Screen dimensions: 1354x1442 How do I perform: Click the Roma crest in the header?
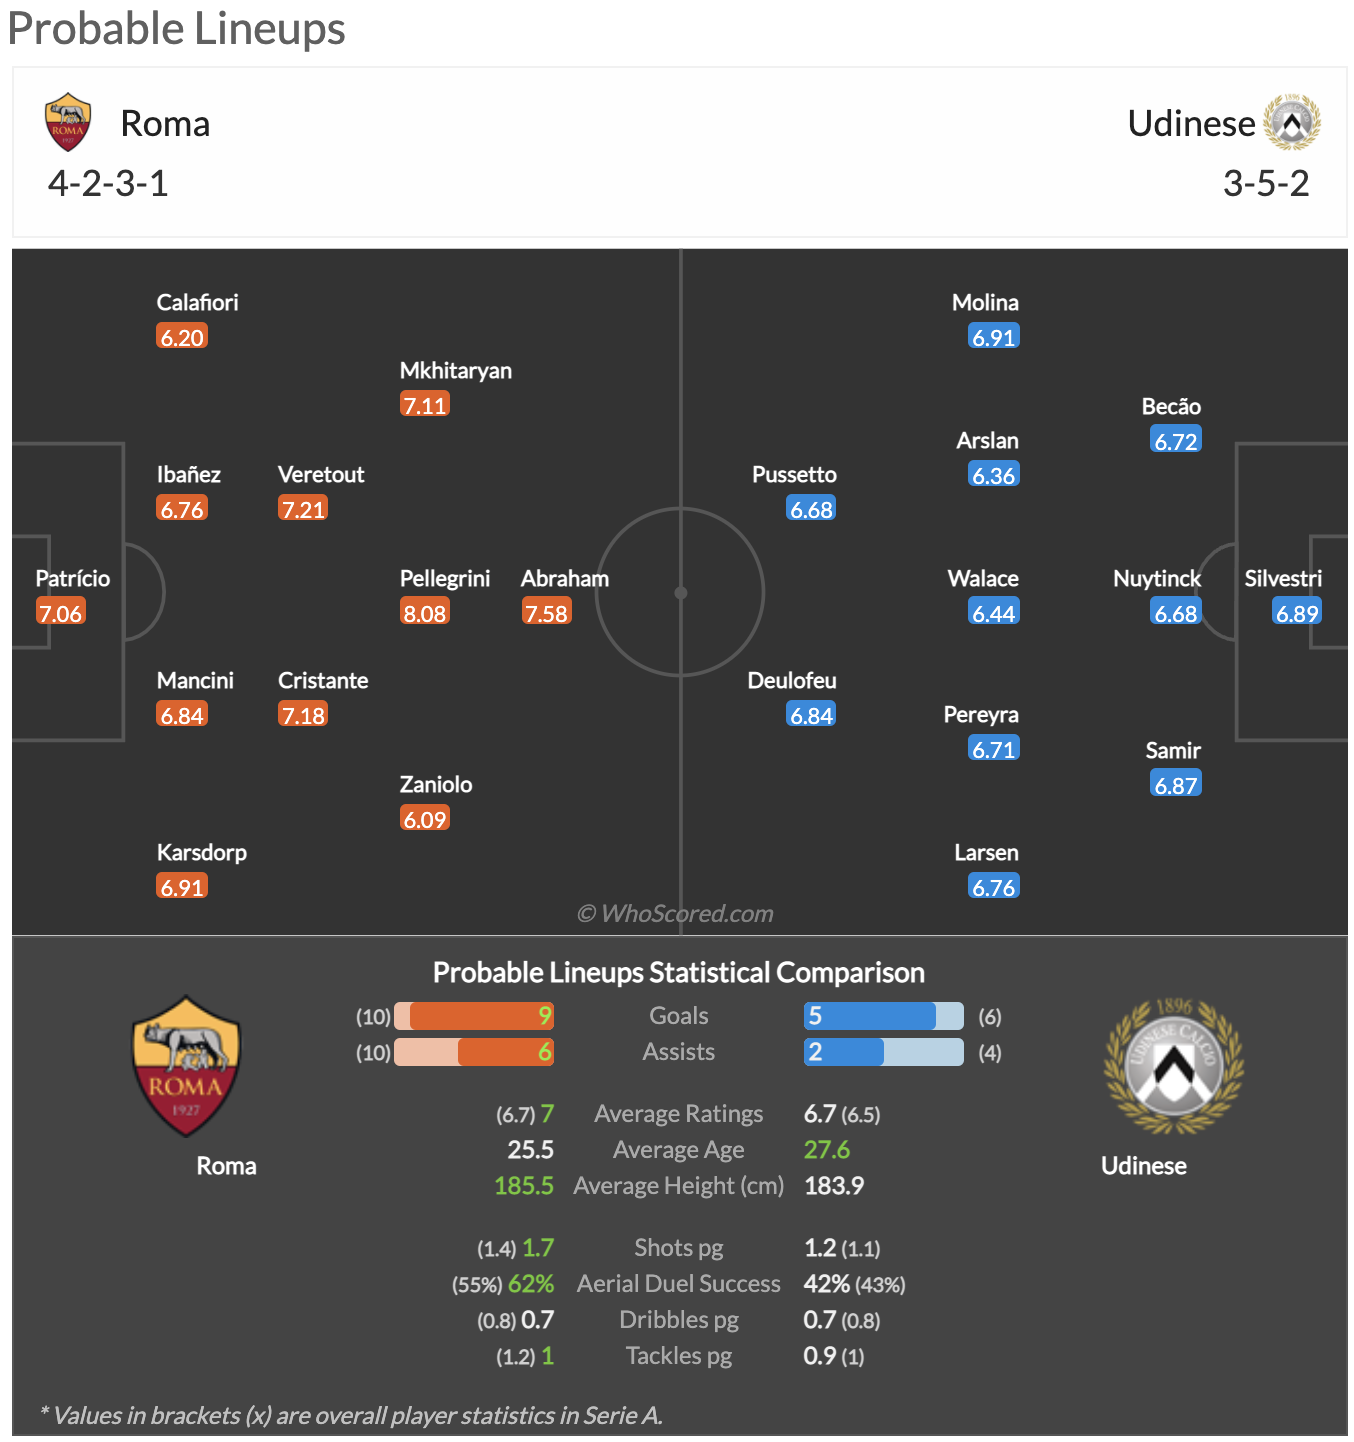coord(68,122)
